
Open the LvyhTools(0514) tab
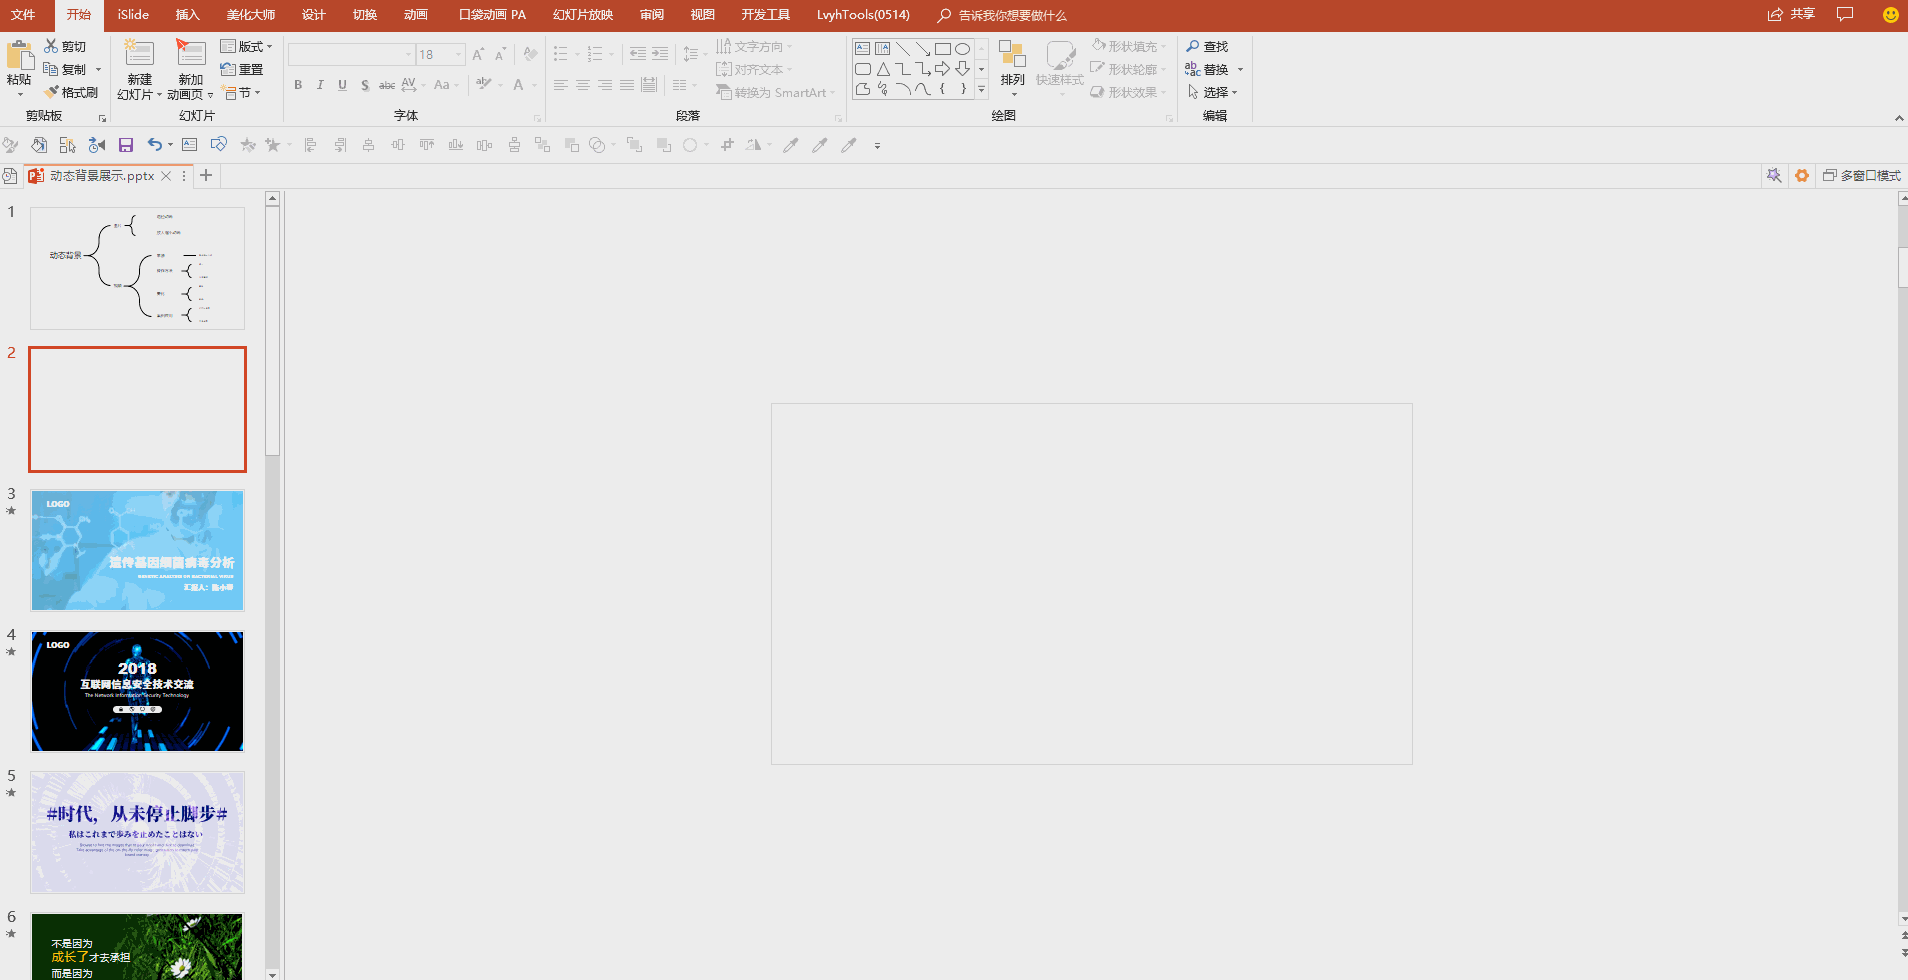pyautogui.click(x=863, y=15)
